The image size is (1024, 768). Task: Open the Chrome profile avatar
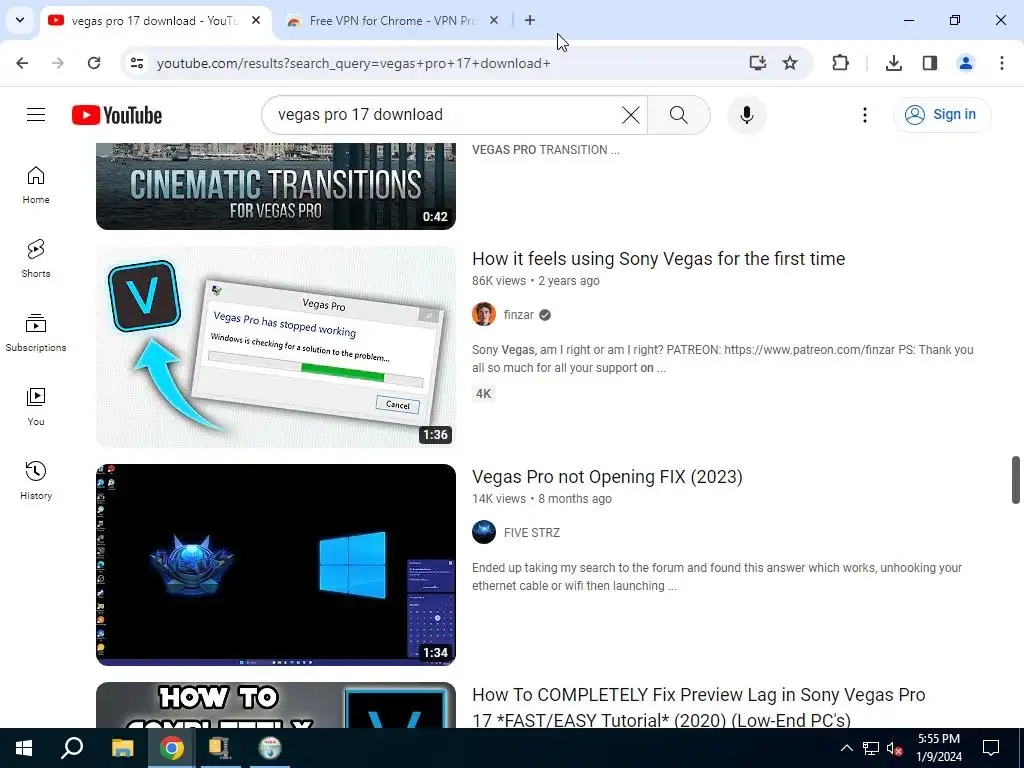click(x=966, y=63)
